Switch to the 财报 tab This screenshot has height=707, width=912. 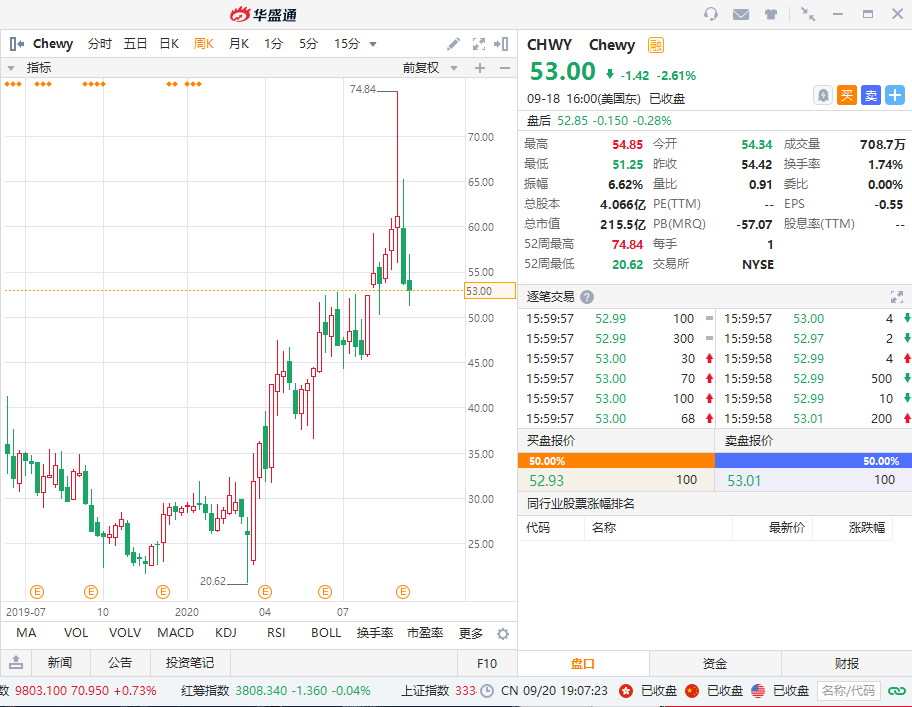[x=846, y=663]
